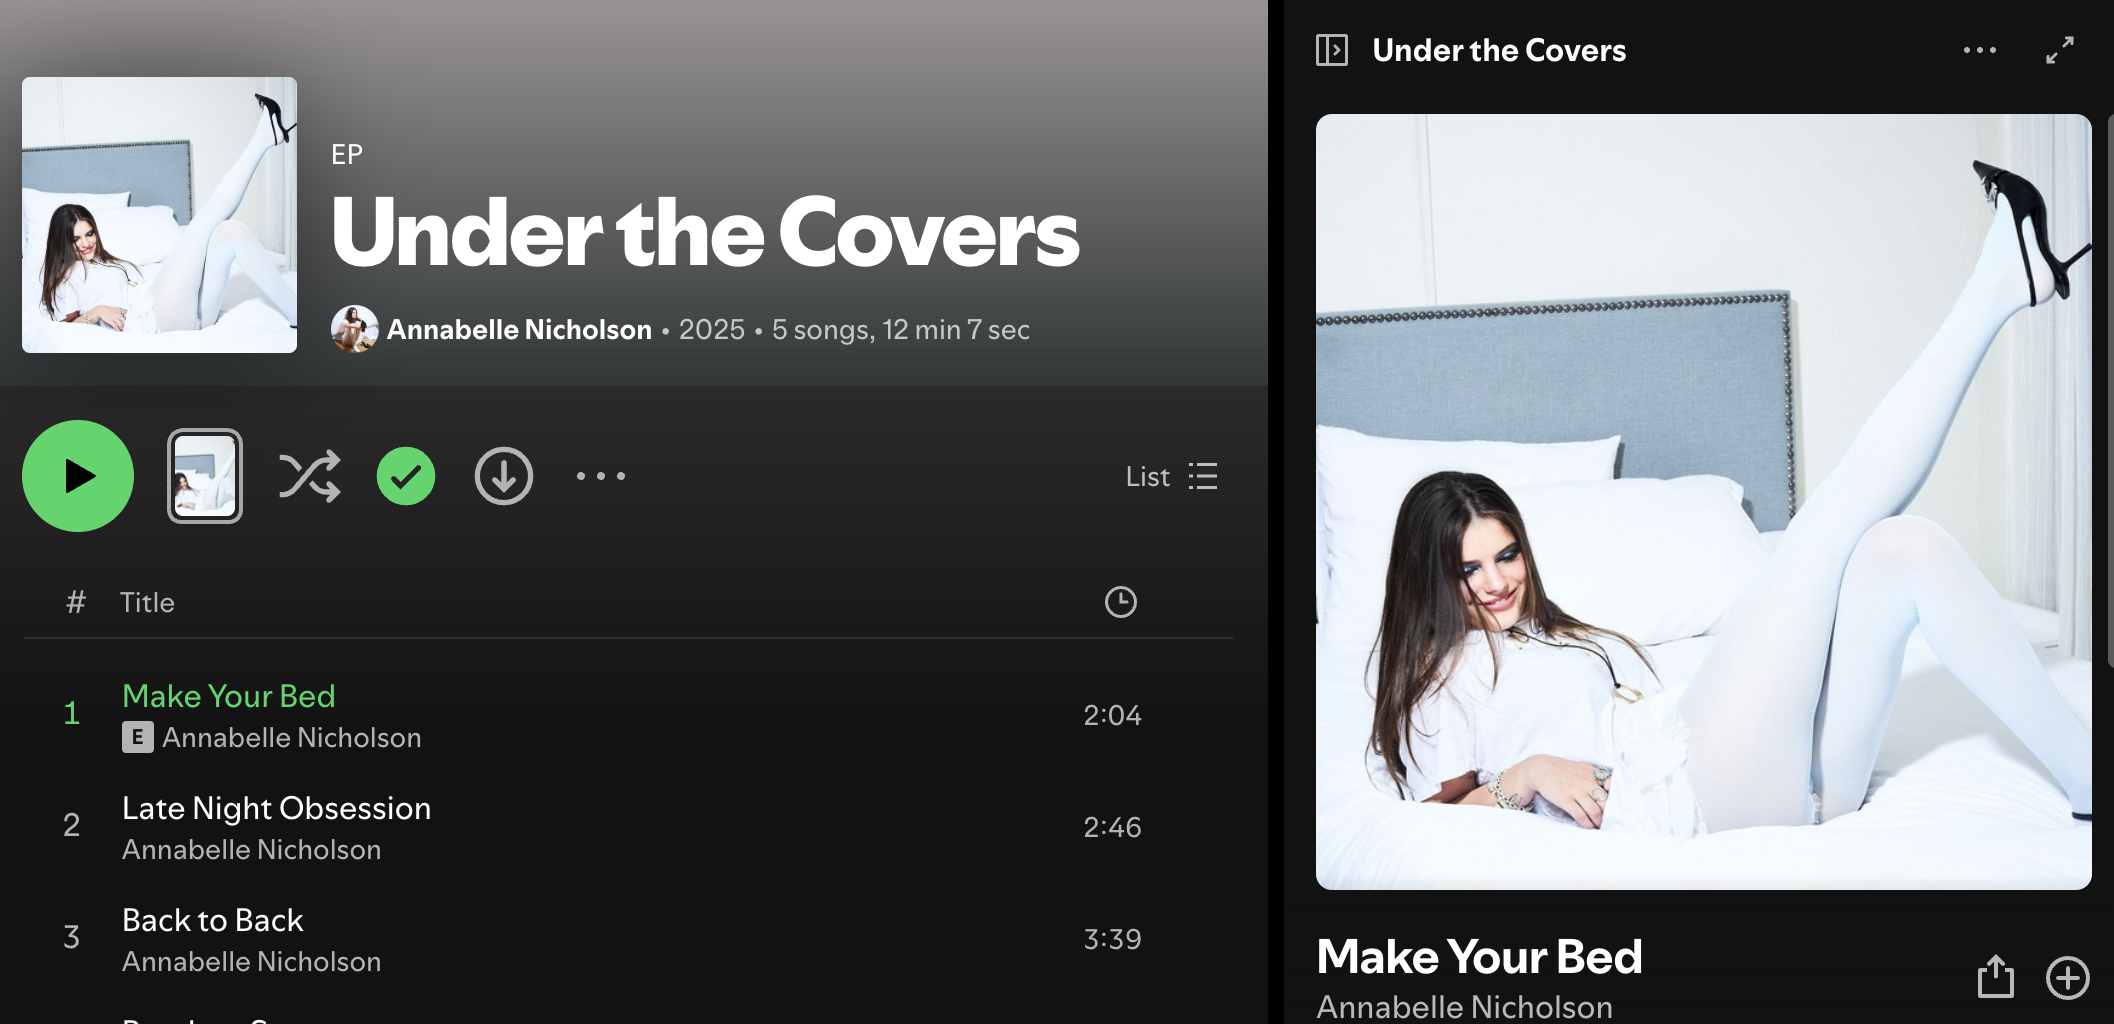The height and width of the screenshot is (1024, 2114).
Task: Open the album preview thumbnail button
Action: click(x=205, y=476)
